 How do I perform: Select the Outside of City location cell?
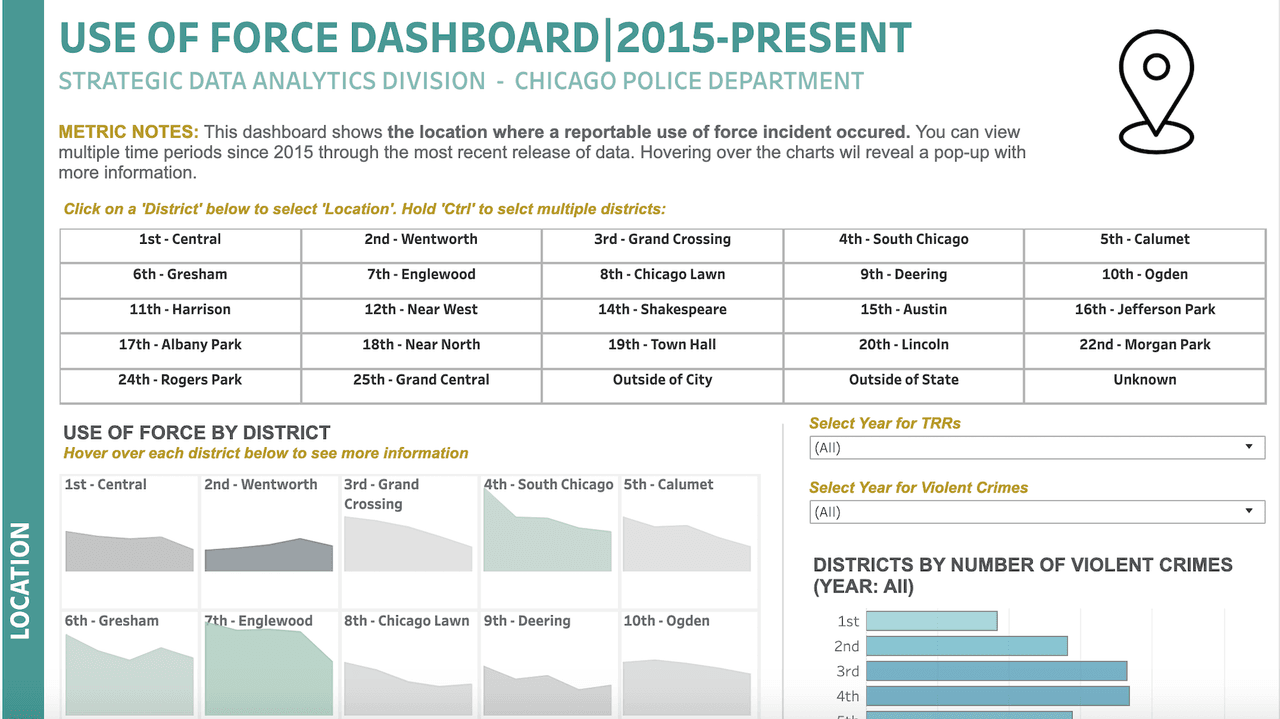coord(662,380)
